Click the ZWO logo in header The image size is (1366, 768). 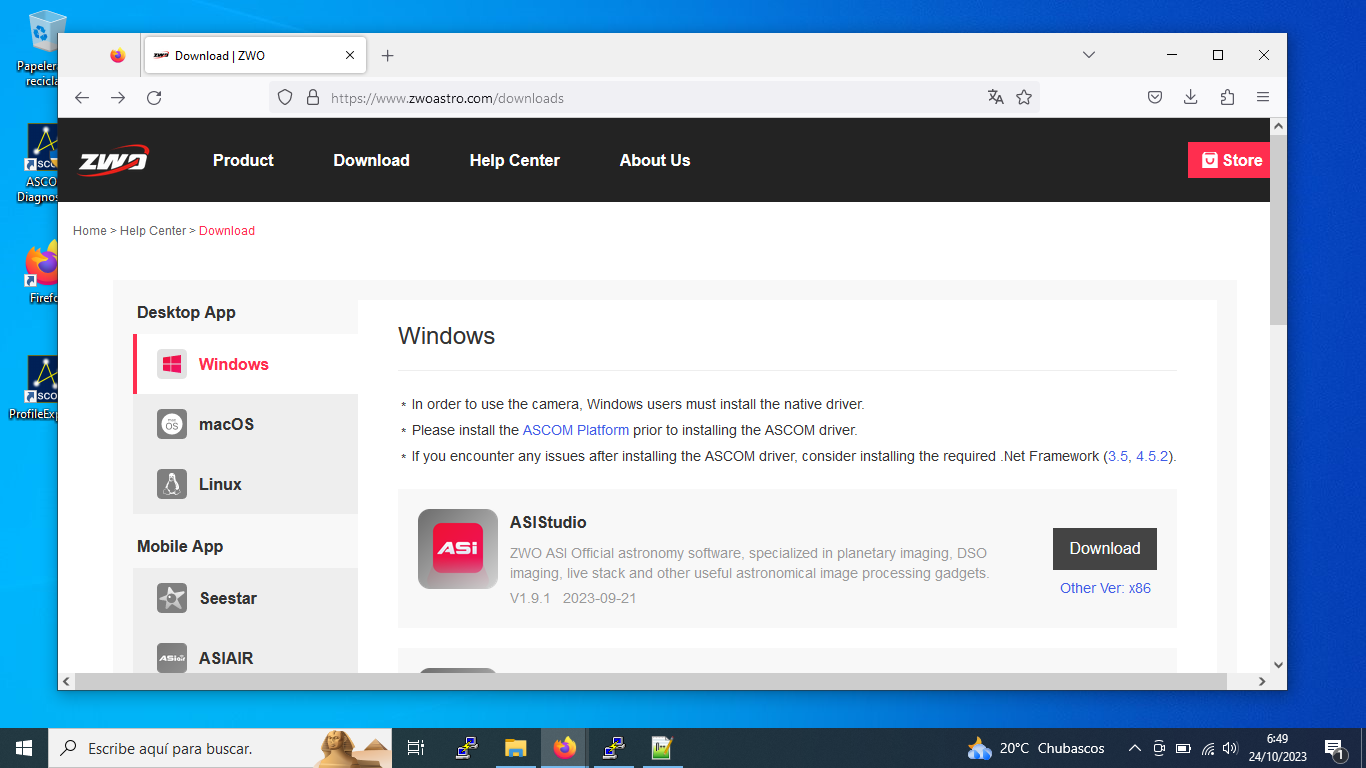pyautogui.click(x=113, y=160)
